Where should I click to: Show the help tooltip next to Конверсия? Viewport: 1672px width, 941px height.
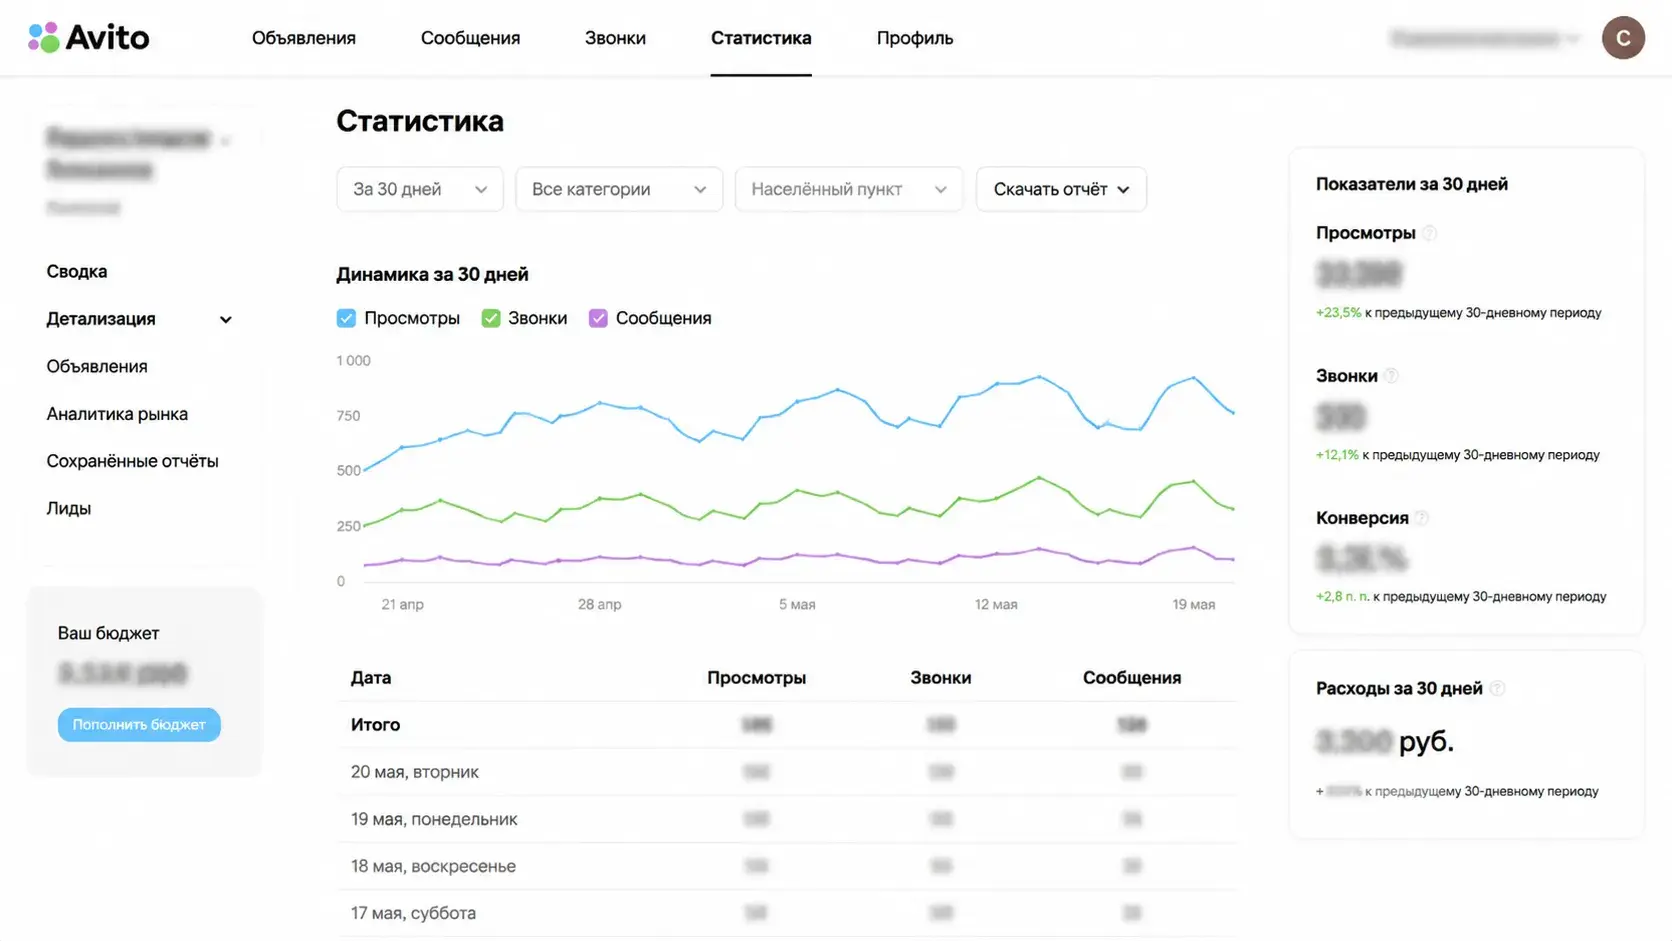1422,518
